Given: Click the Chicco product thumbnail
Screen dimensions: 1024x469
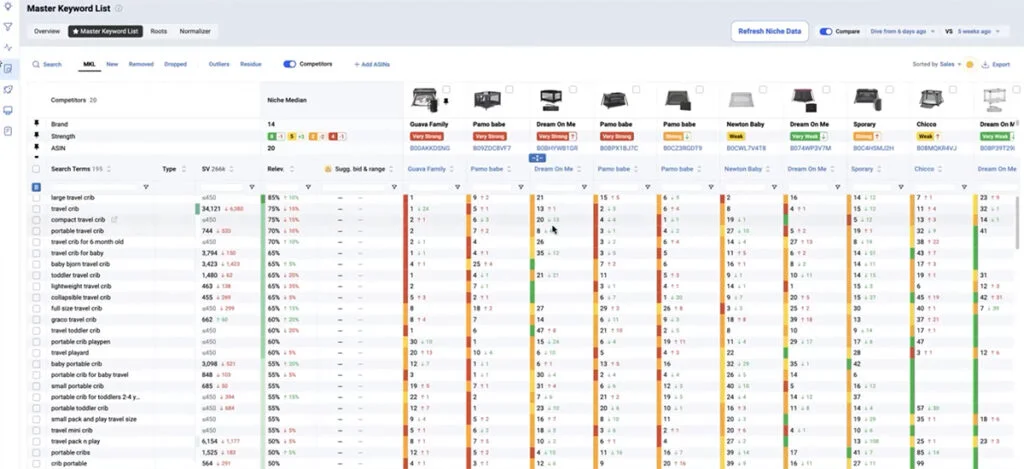Looking at the screenshot, I should [931, 99].
